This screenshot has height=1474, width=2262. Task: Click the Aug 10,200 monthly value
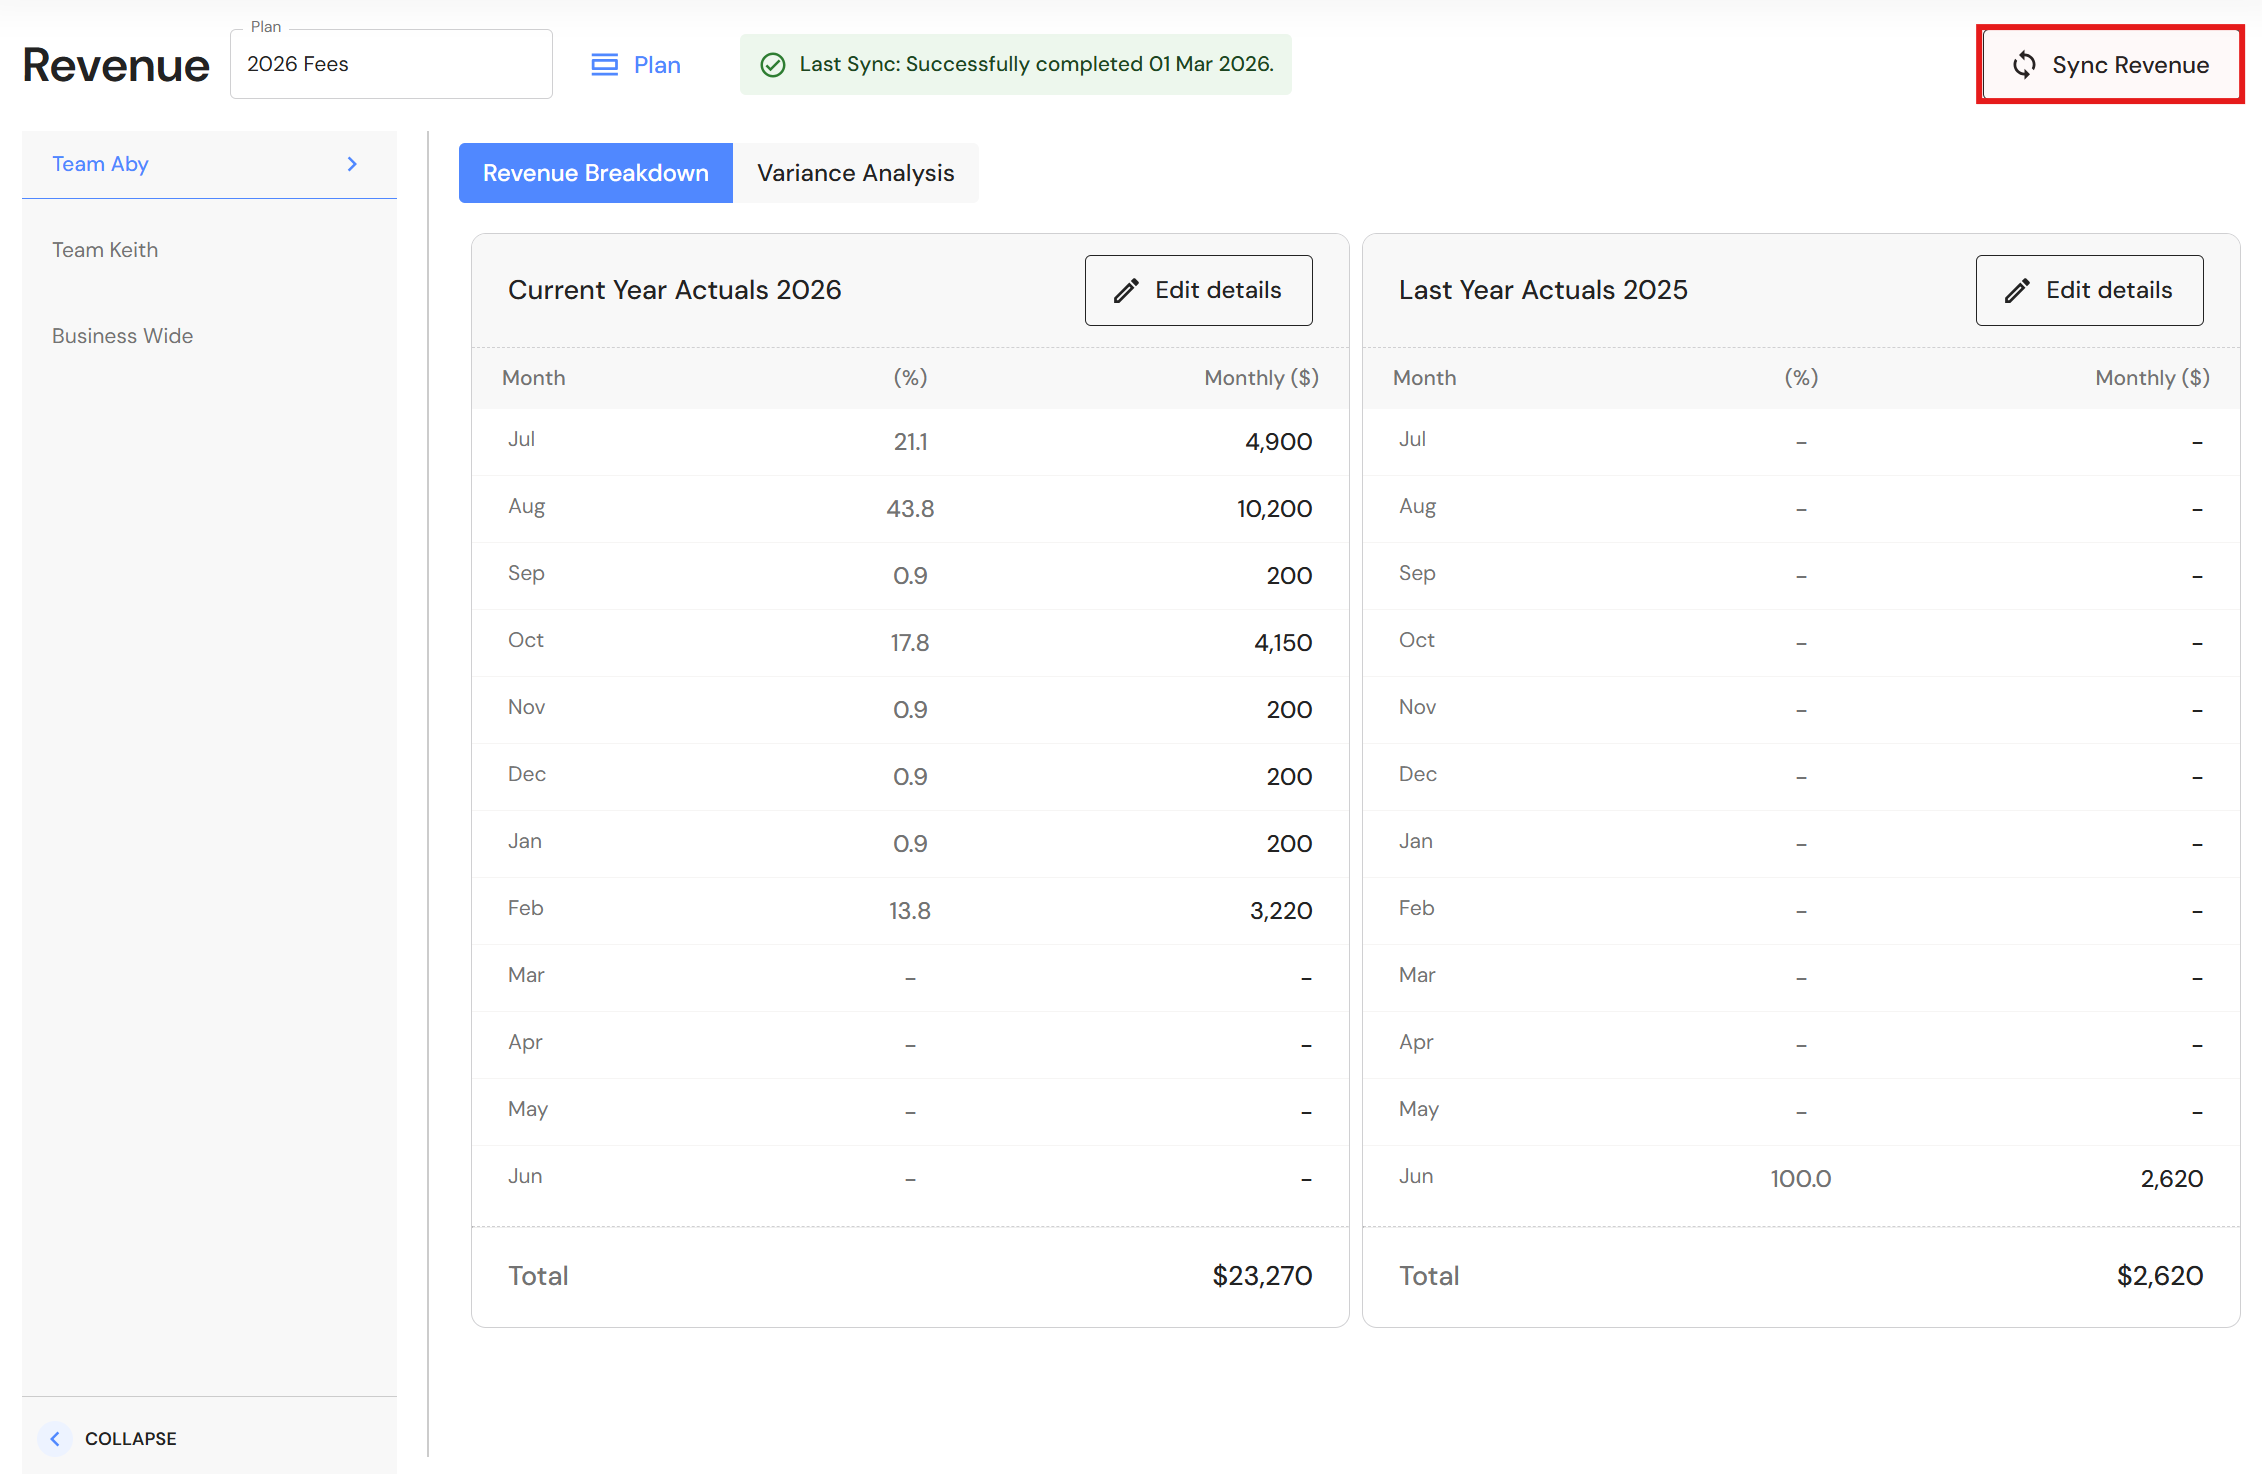[x=1273, y=509]
